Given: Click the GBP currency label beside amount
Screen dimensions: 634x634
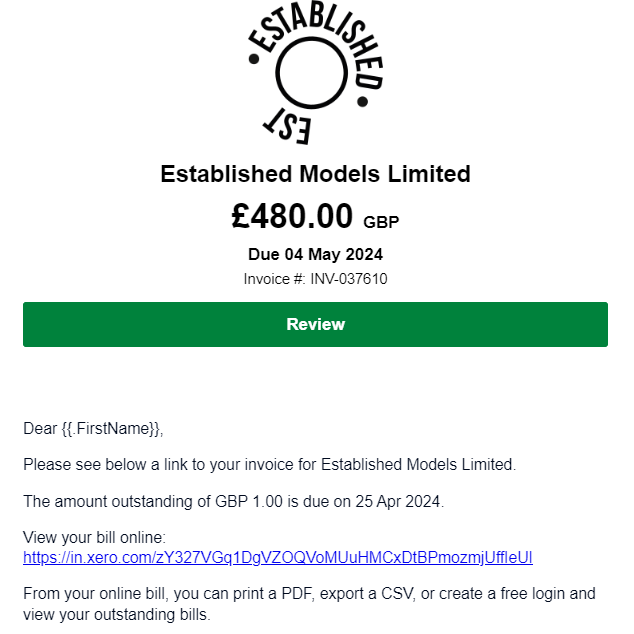Looking at the screenshot, I should point(381,222).
